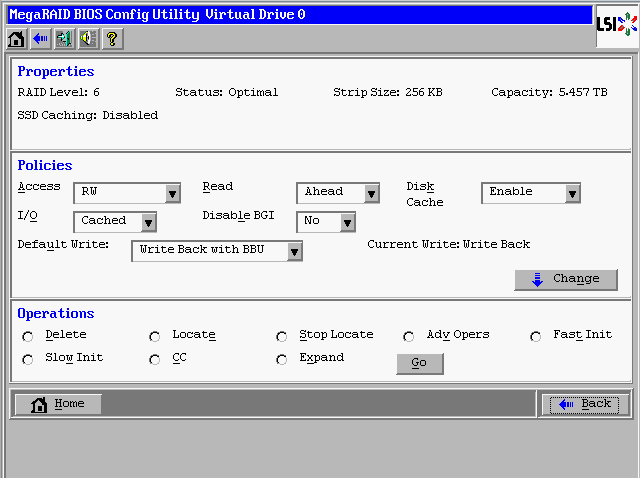Select the Adv Opers radio button
The image size is (640, 478).
click(409, 337)
